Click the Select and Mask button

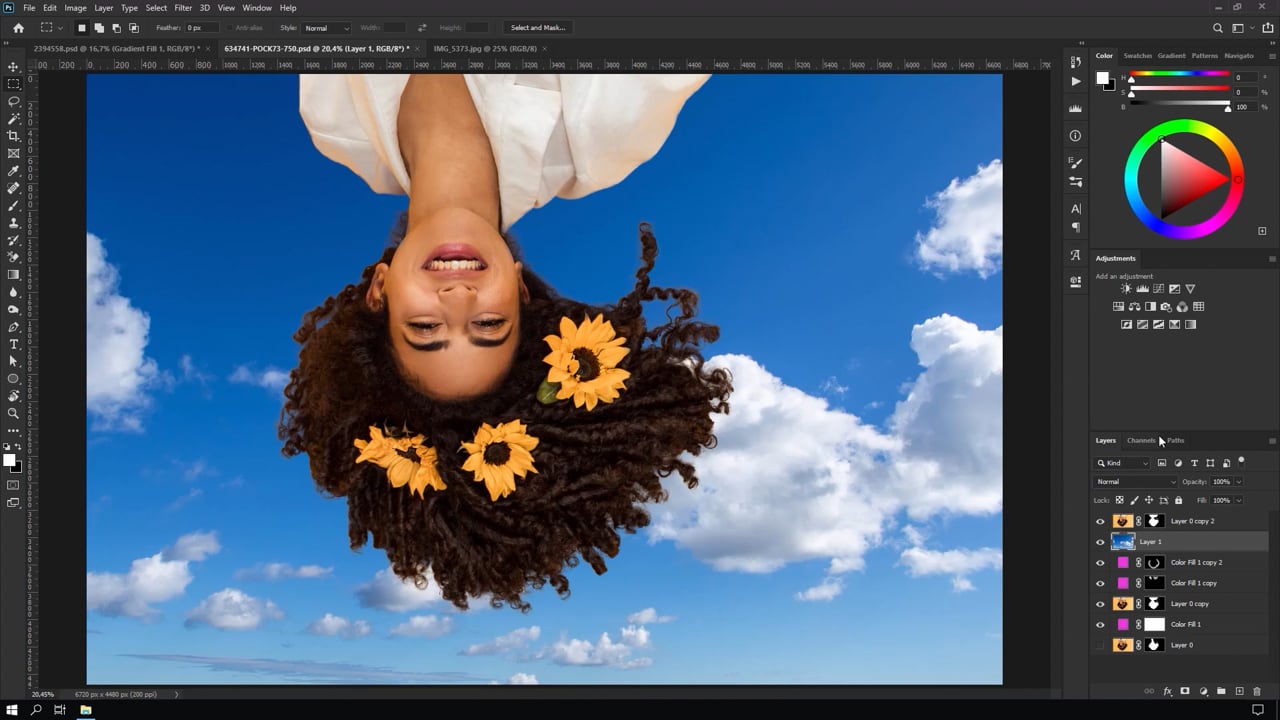click(x=538, y=28)
